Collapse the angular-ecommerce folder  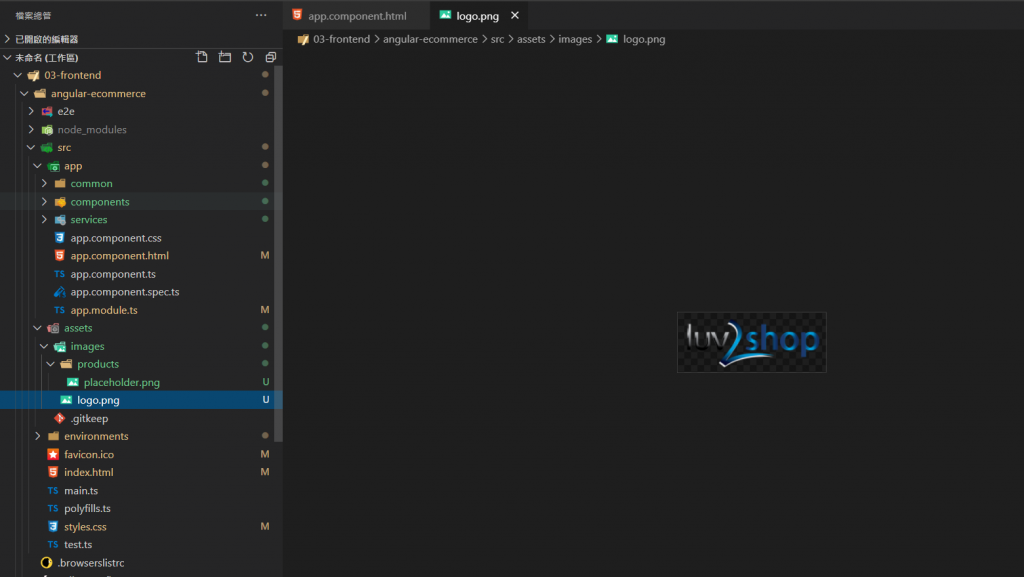click(x=24, y=93)
